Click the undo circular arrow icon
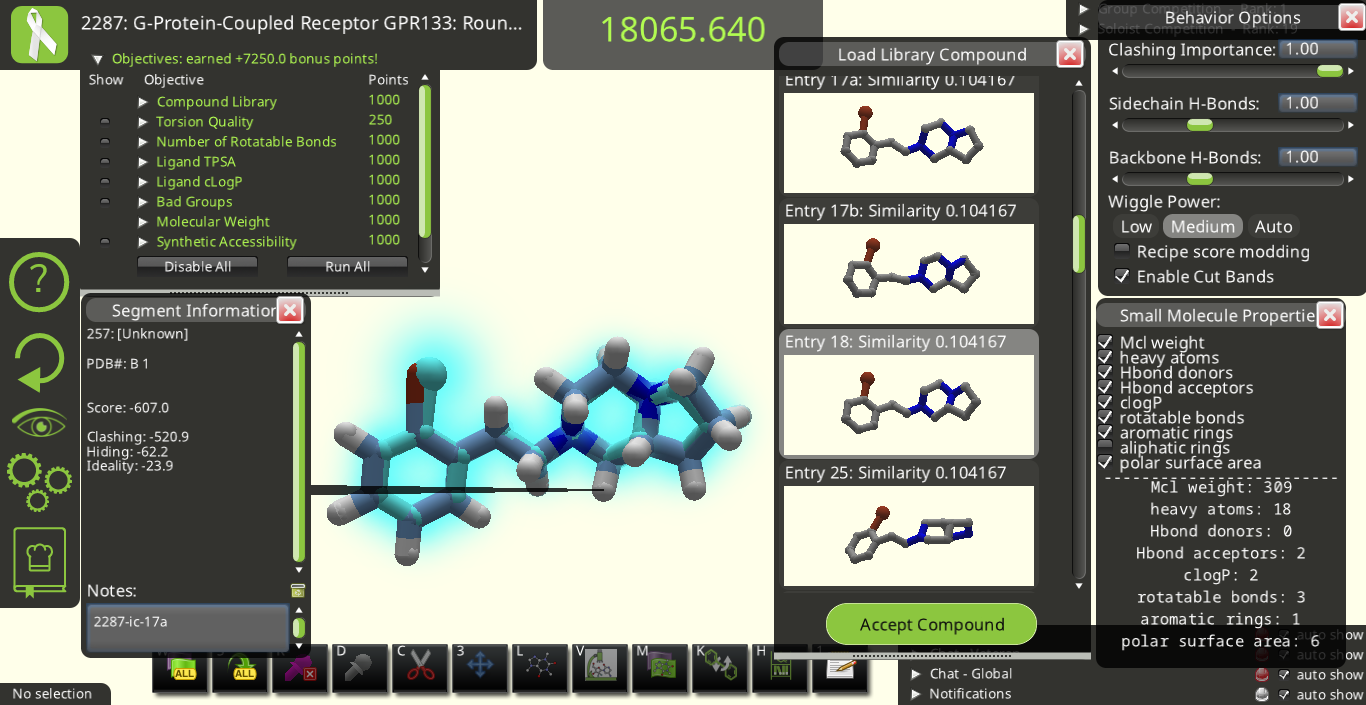Viewport: 1366px width, 705px height. click(40, 362)
